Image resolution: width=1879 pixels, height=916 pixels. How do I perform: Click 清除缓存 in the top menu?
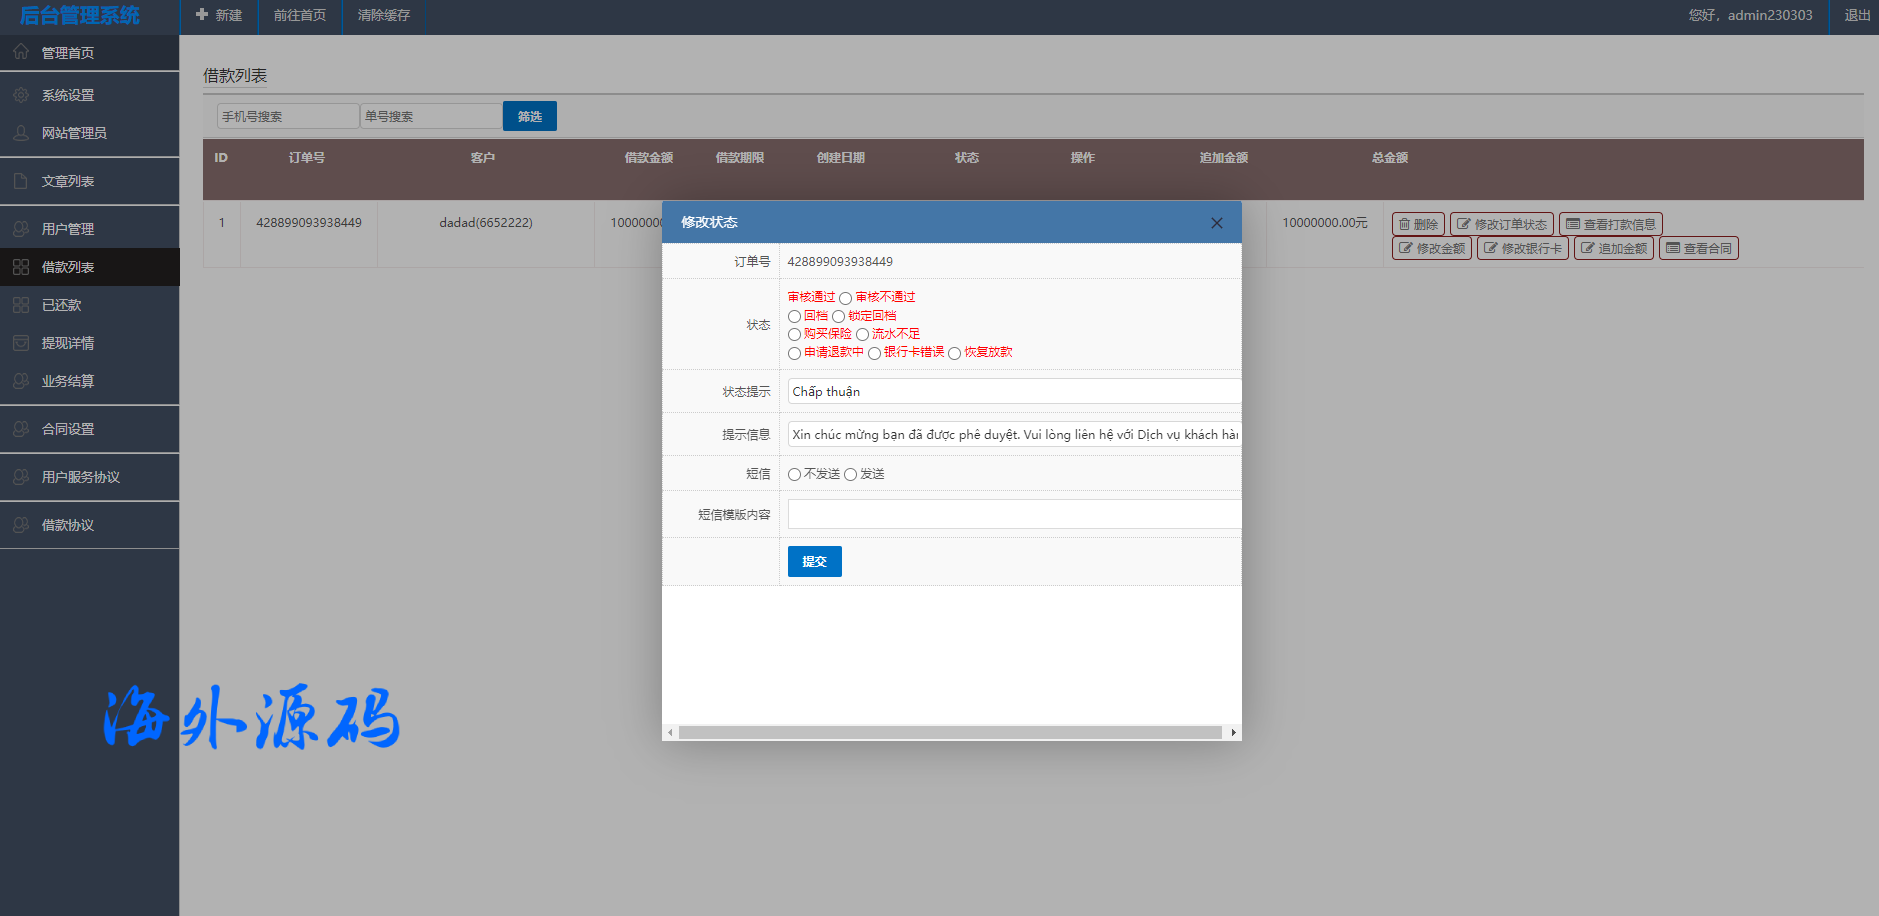click(384, 15)
